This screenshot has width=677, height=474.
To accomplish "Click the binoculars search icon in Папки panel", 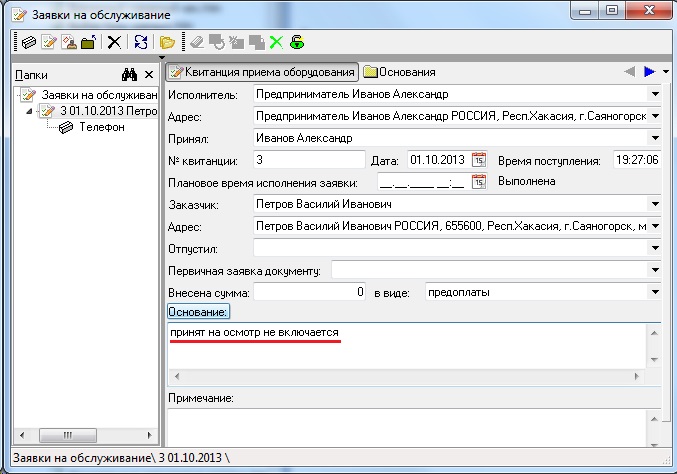I will 129,75.
